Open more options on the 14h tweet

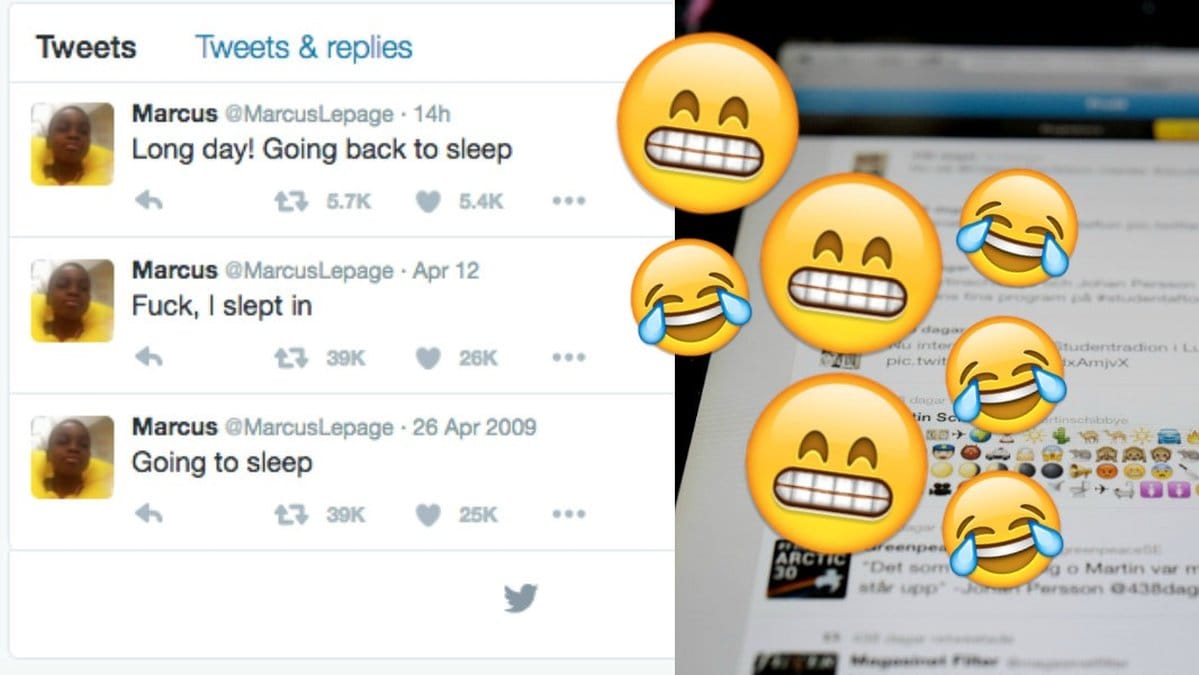(x=569, y=201)
